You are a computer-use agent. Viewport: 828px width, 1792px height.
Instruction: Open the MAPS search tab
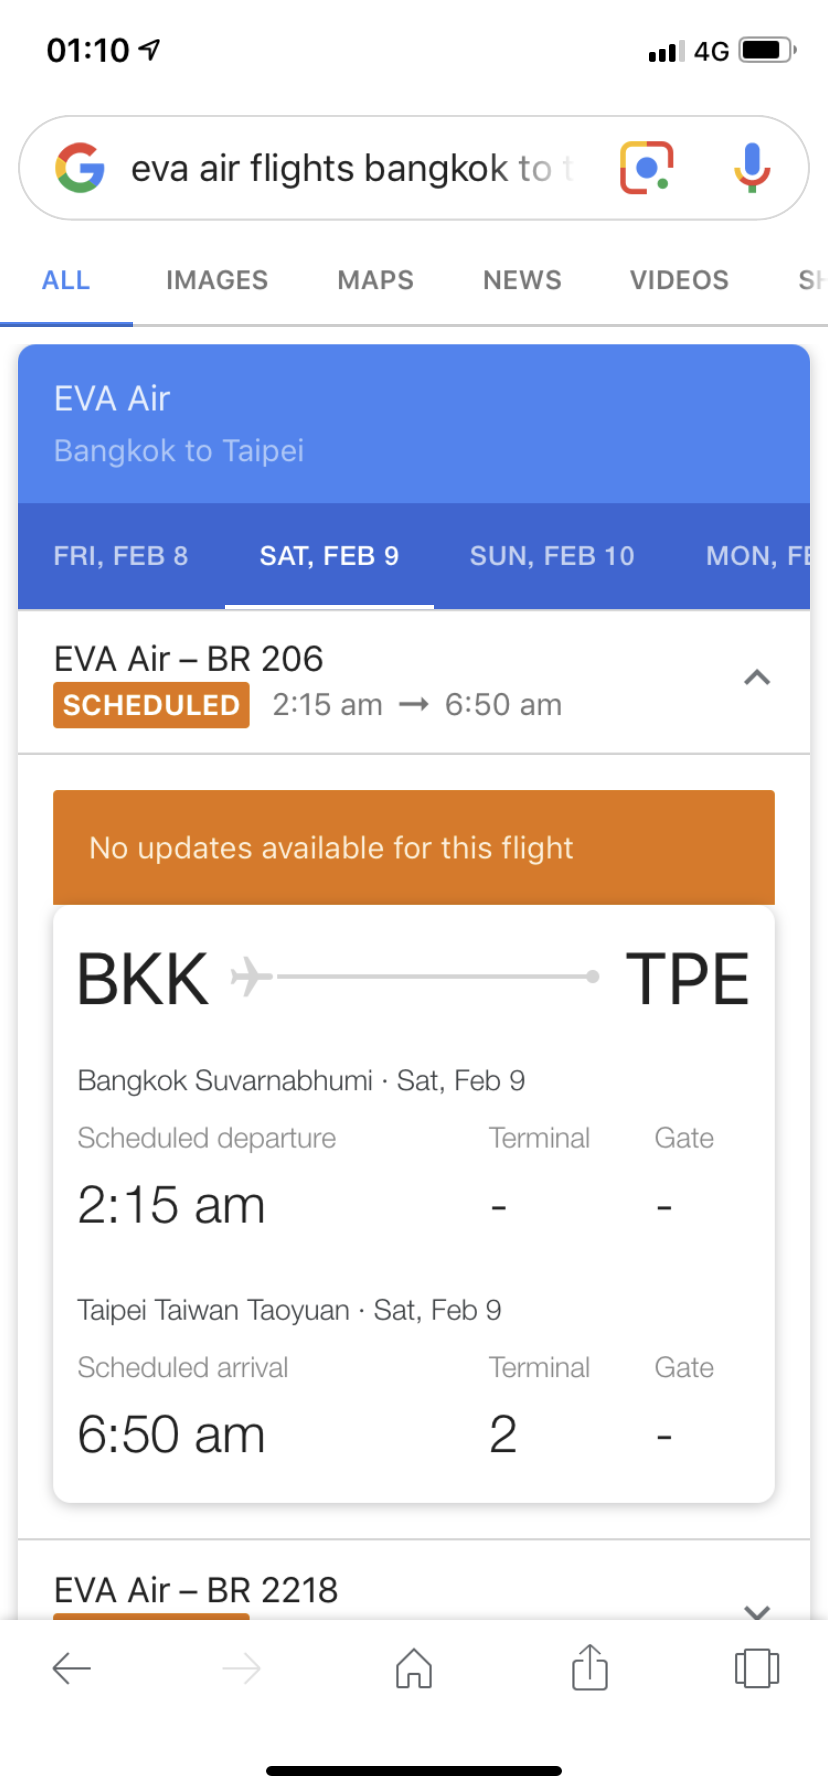375,280
